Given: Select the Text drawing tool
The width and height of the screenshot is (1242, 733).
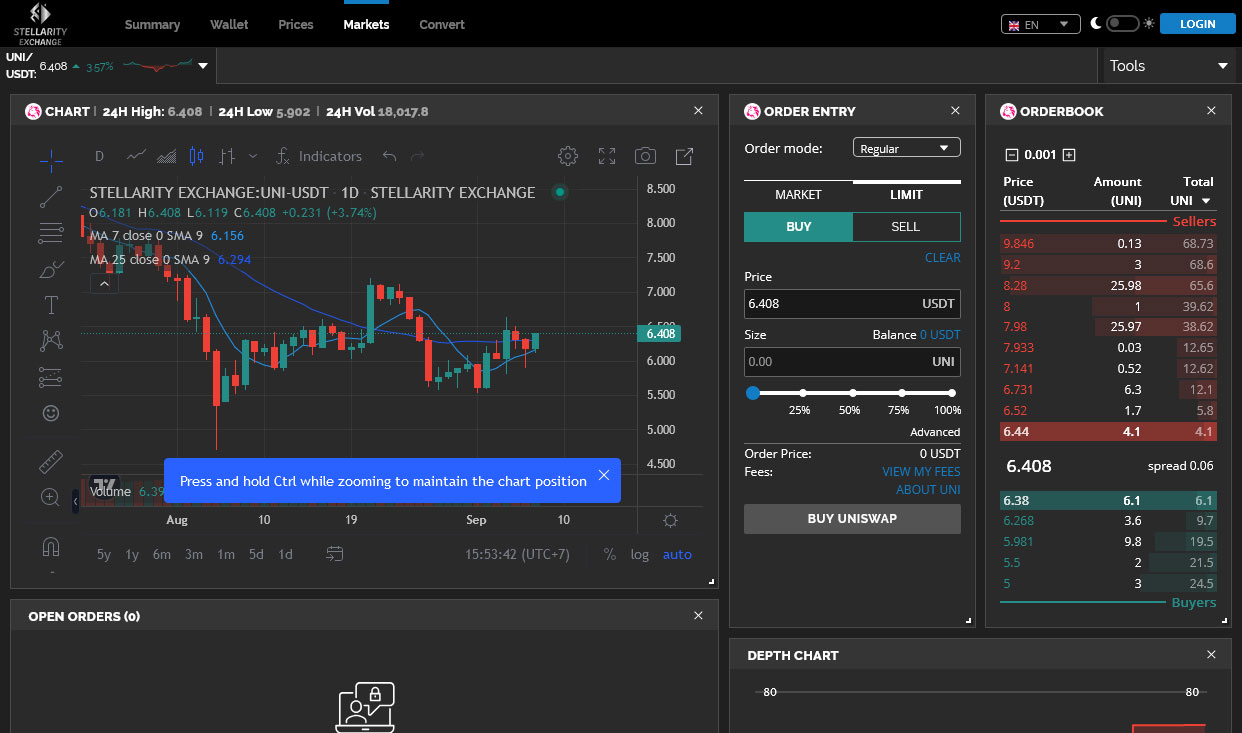Looking at the screenshot, I should (x=51, y=305).
